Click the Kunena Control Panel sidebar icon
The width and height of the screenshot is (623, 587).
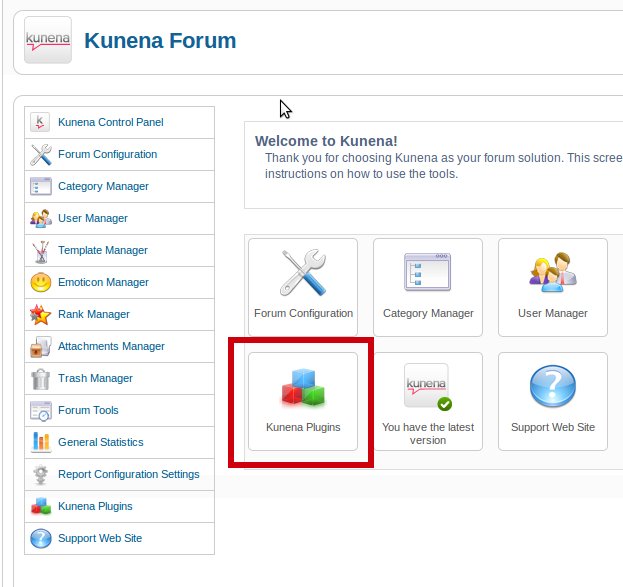point(40,122)
